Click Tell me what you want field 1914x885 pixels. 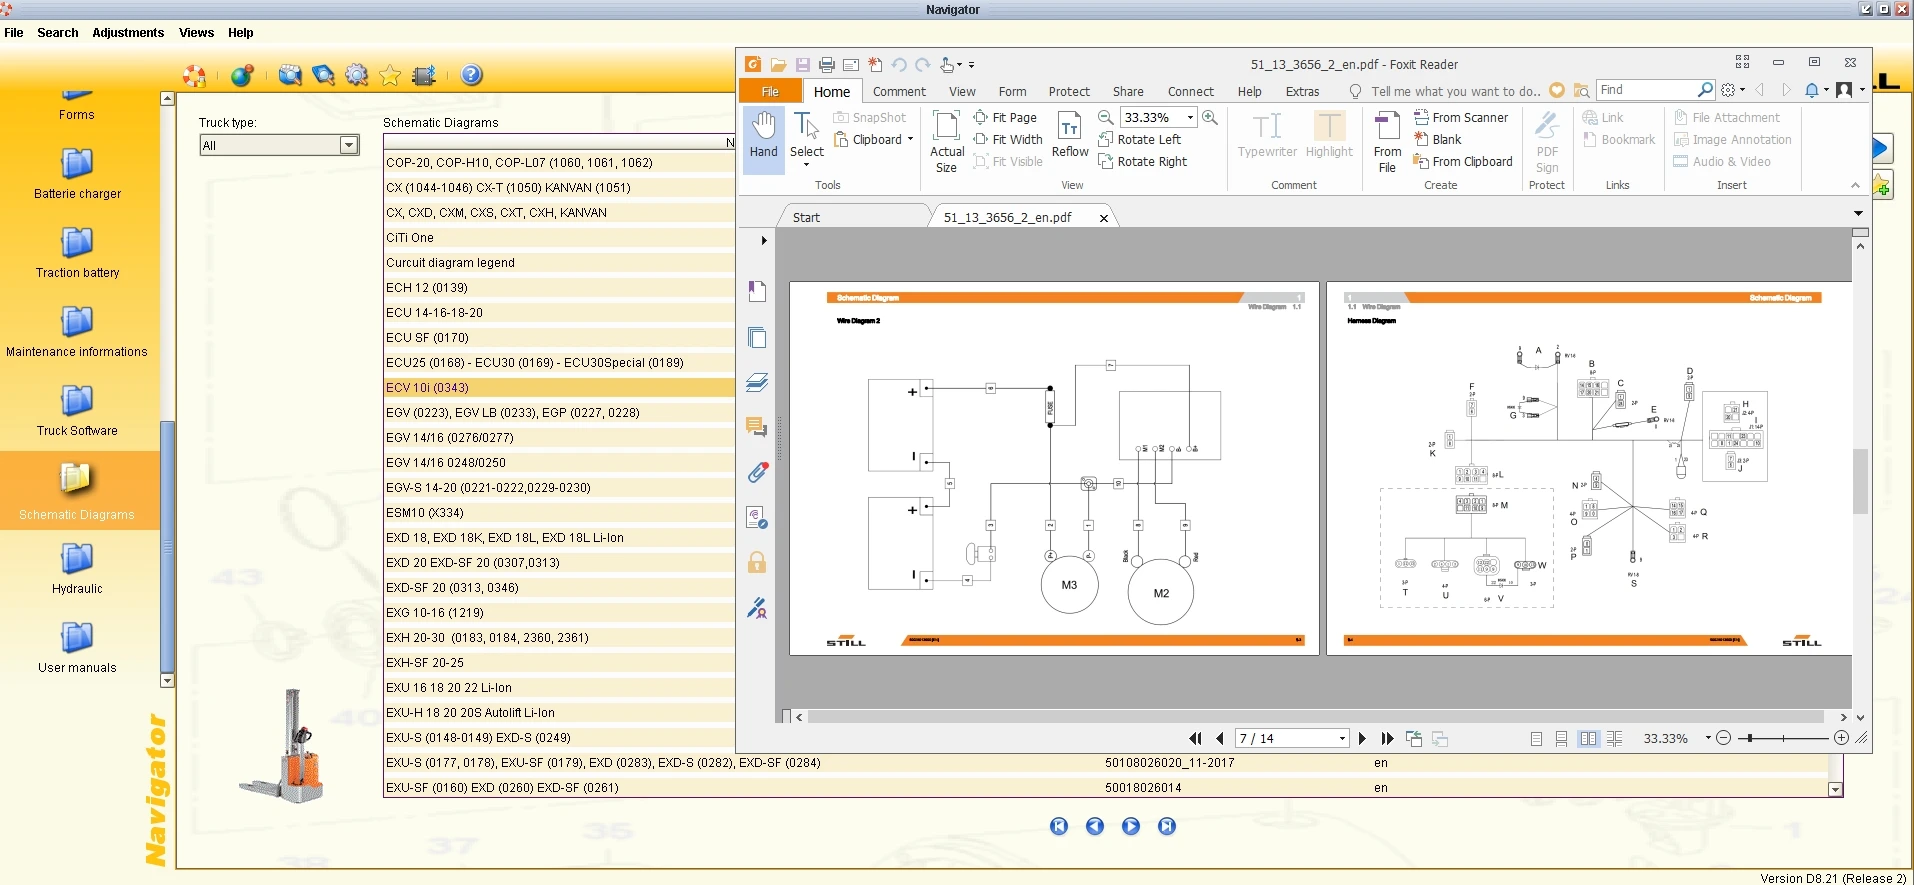coord(1455,91)
